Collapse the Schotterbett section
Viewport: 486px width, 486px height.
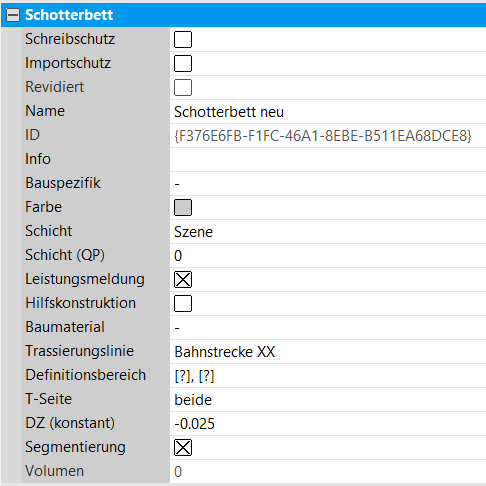(13, 15)
